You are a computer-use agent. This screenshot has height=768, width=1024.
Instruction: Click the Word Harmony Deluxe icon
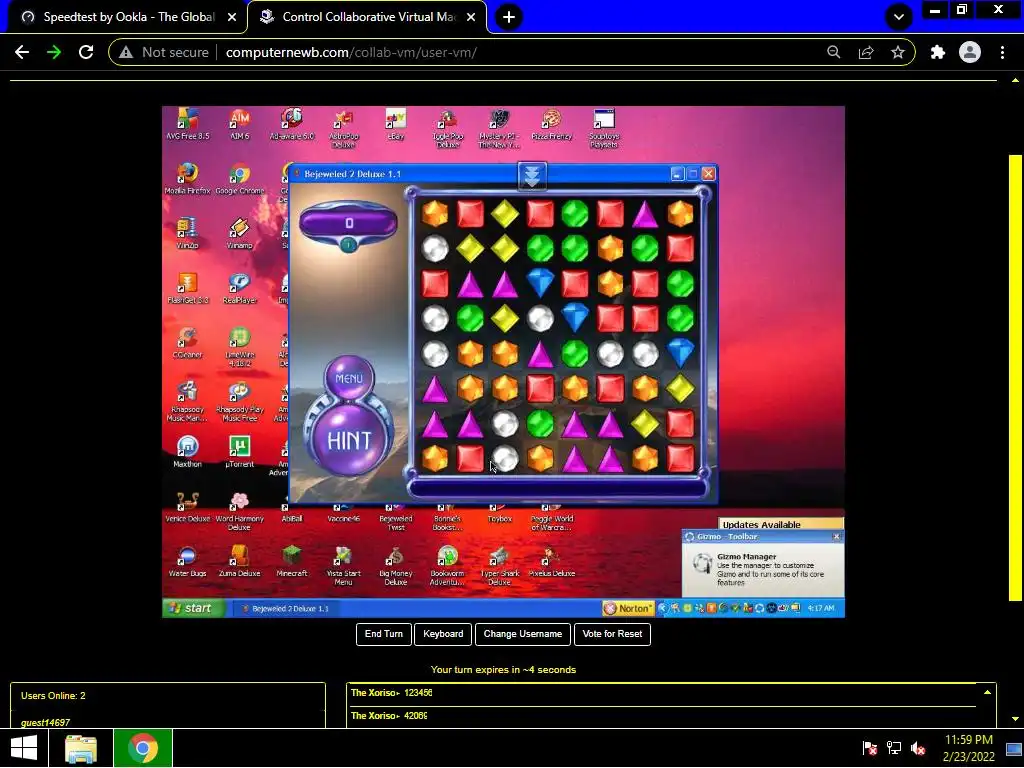(240, 511)
